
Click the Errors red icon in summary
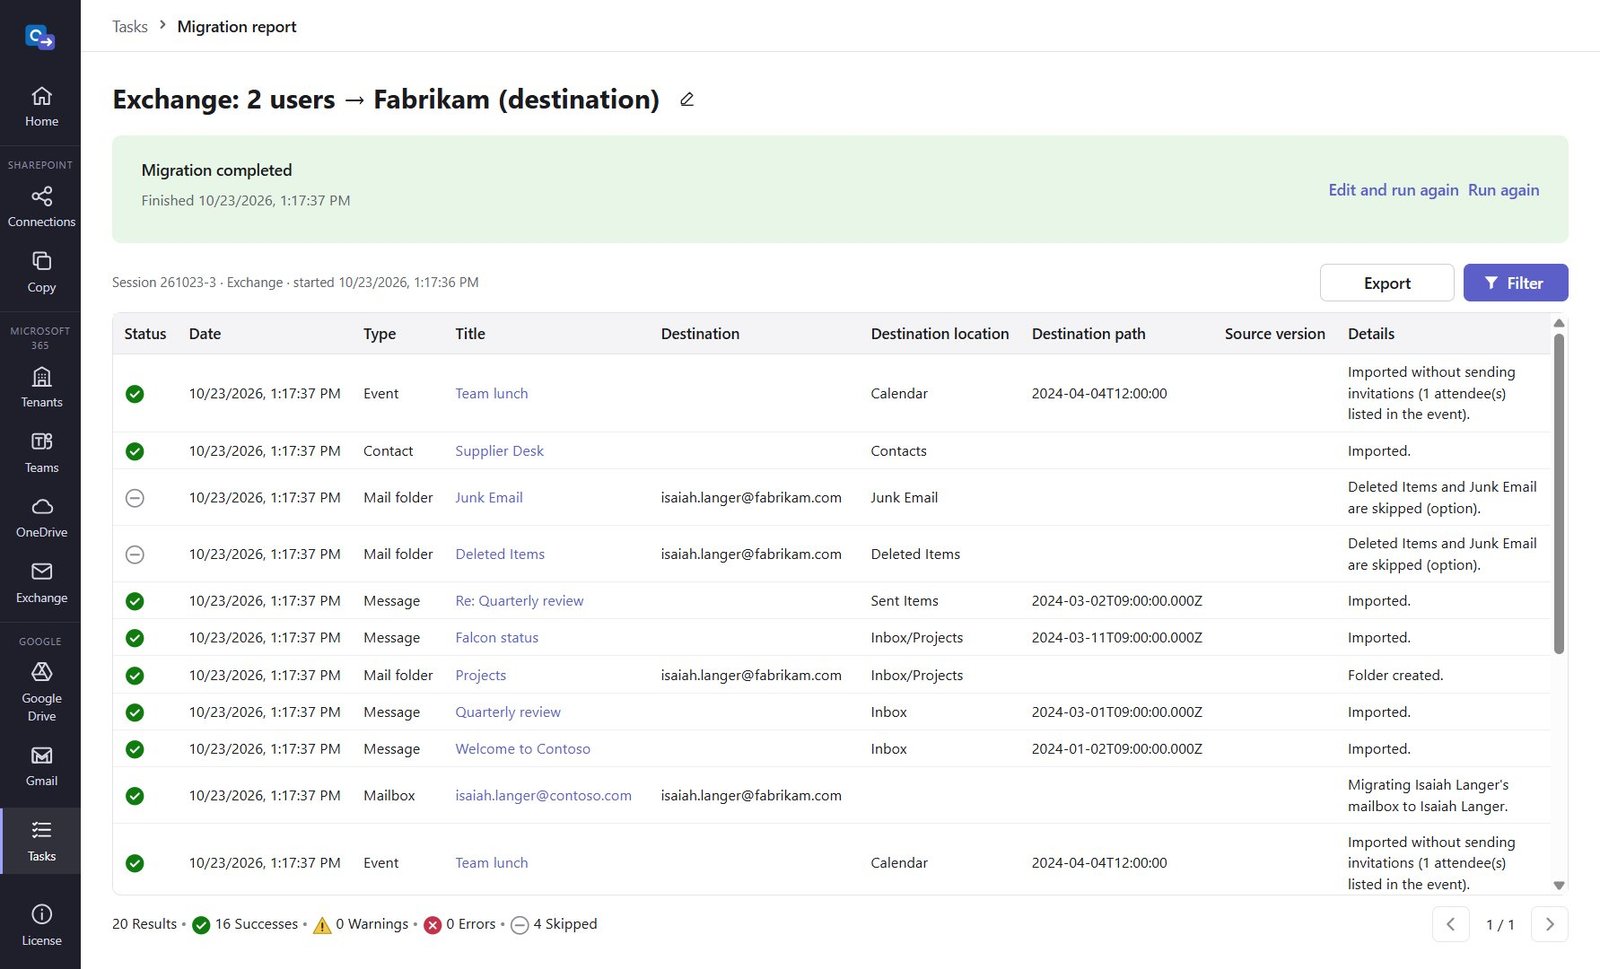pyautogui.click(x=433, y=925)
